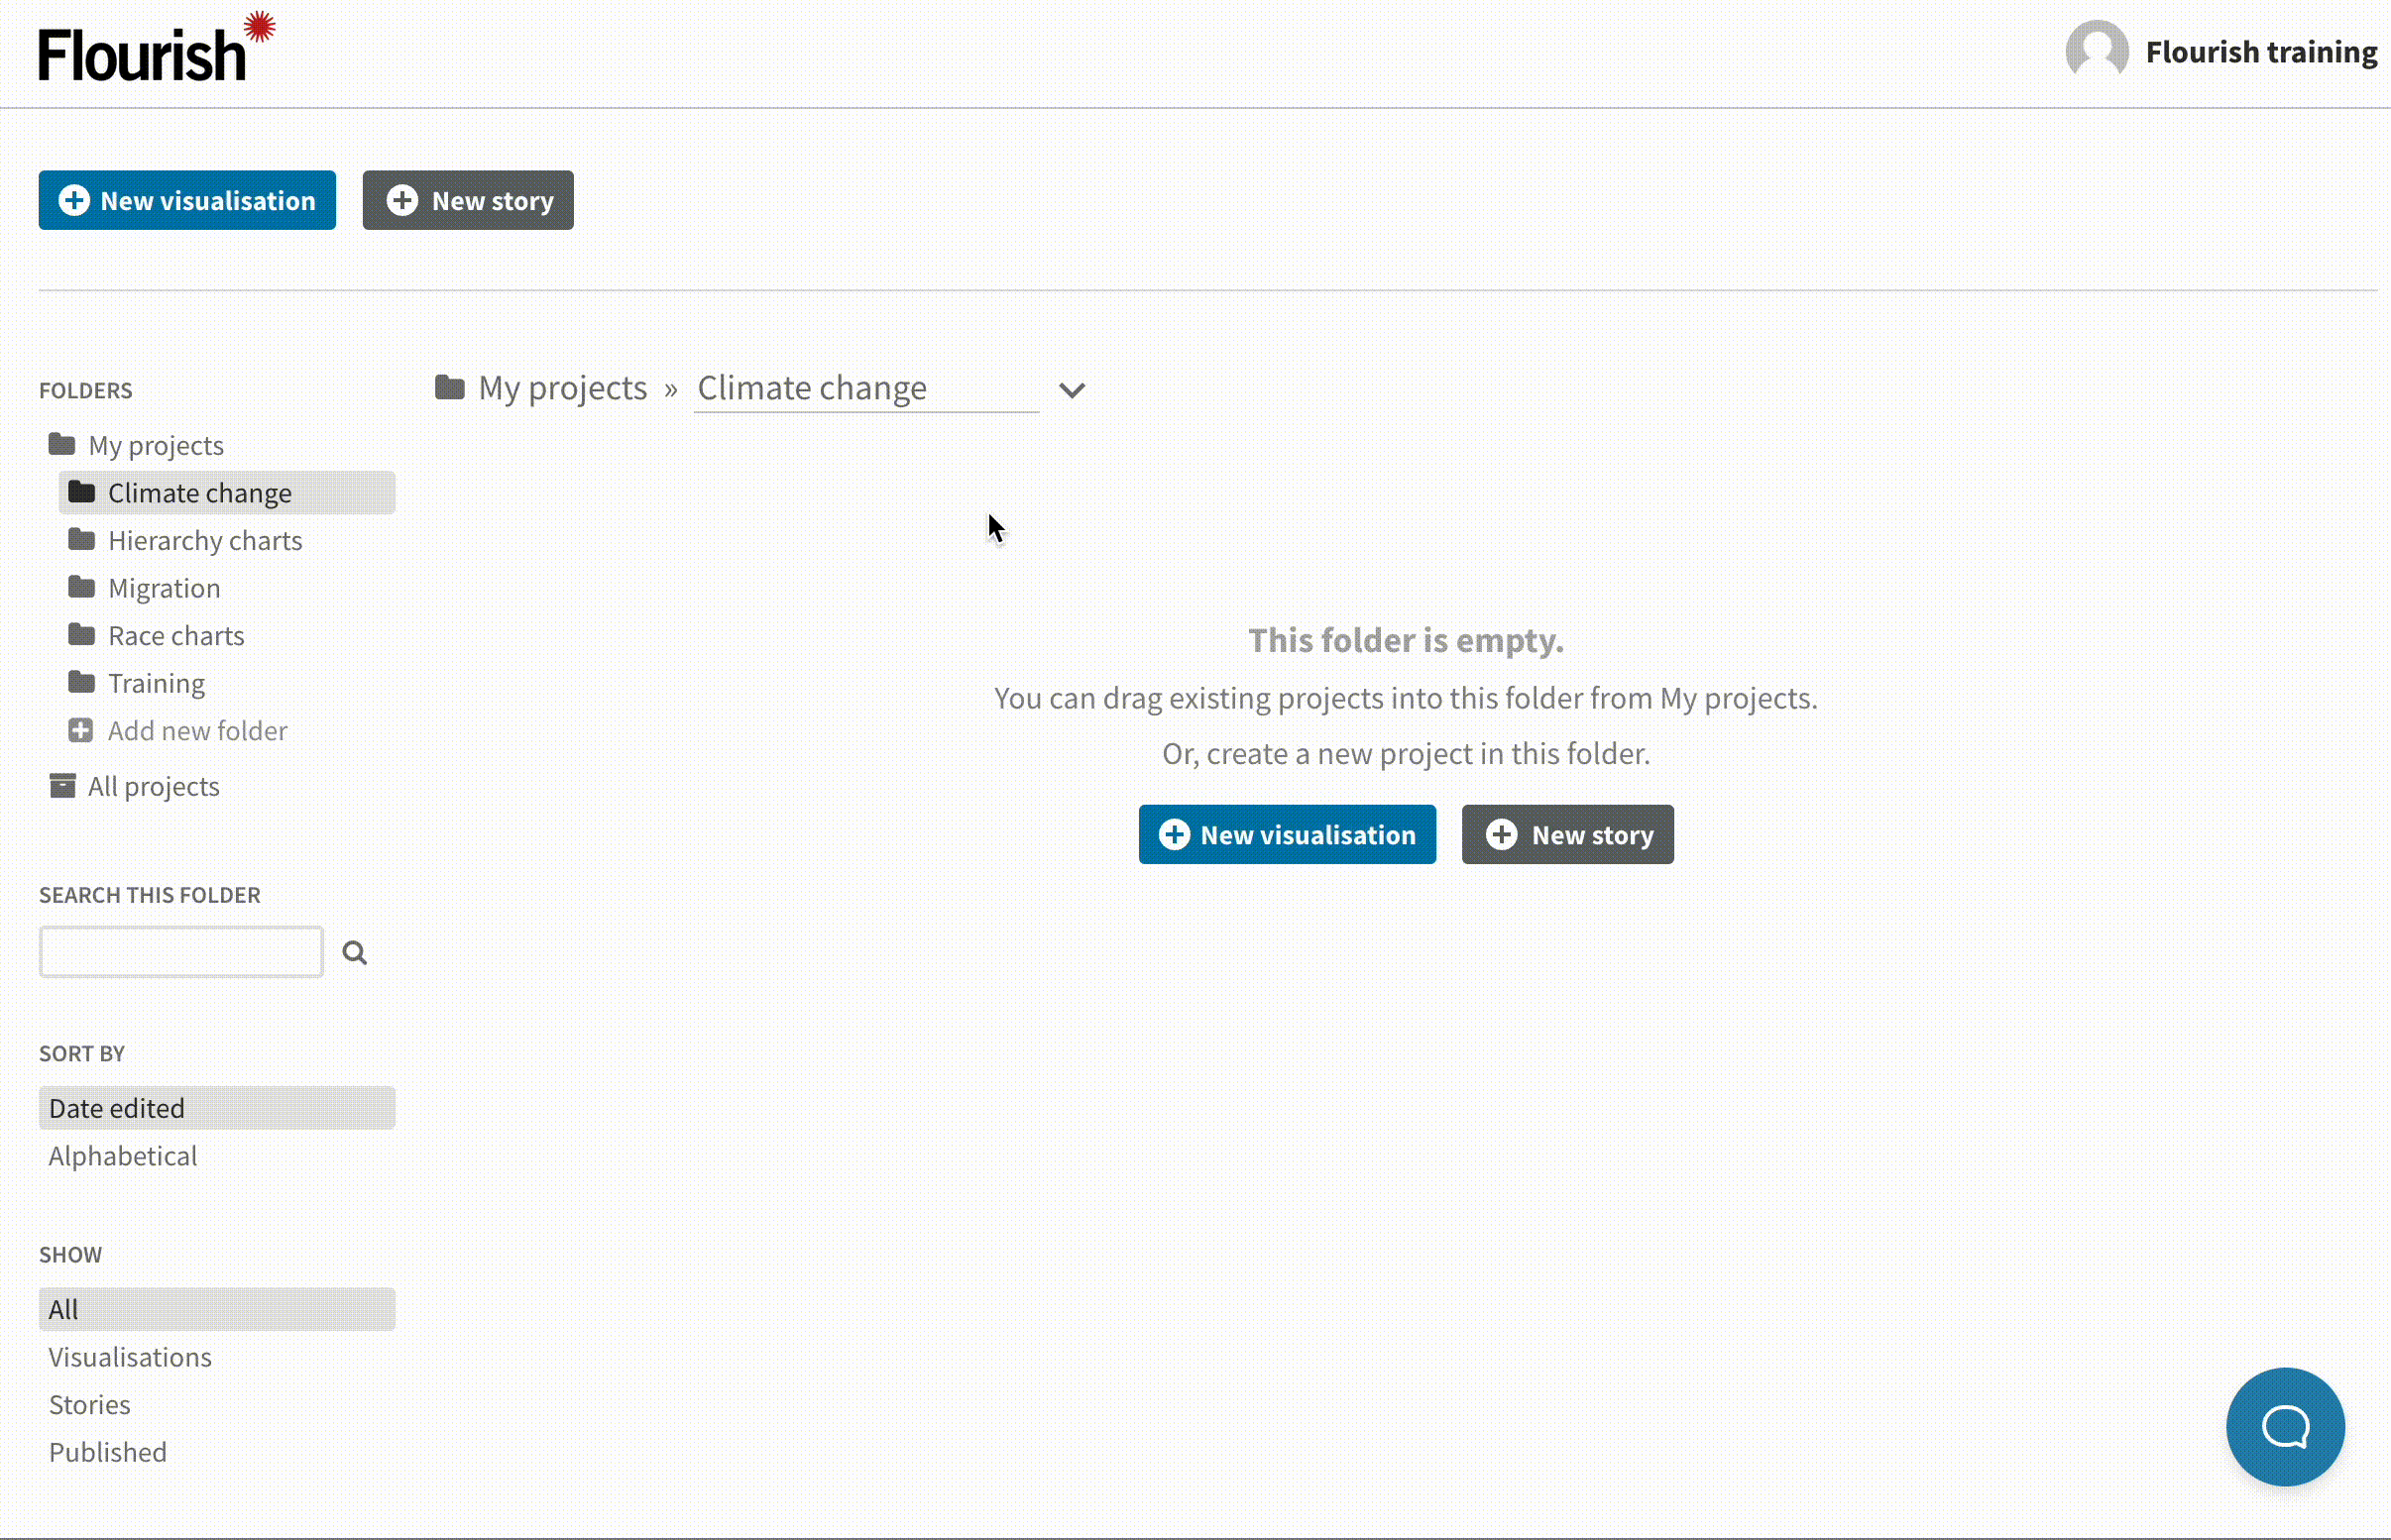Screen dimensions: 2391x1540
Task: Click the magnifying glass search icon
Action: pyautogui.click(x=354, y=953)
